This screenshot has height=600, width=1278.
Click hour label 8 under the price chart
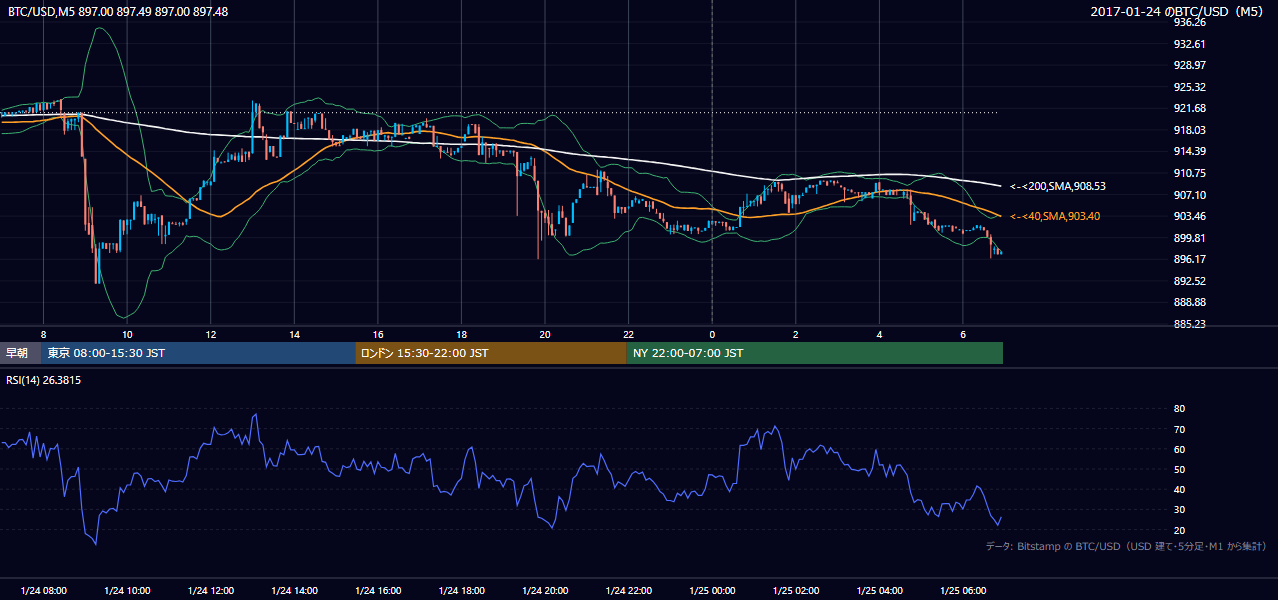pos(43,334)
